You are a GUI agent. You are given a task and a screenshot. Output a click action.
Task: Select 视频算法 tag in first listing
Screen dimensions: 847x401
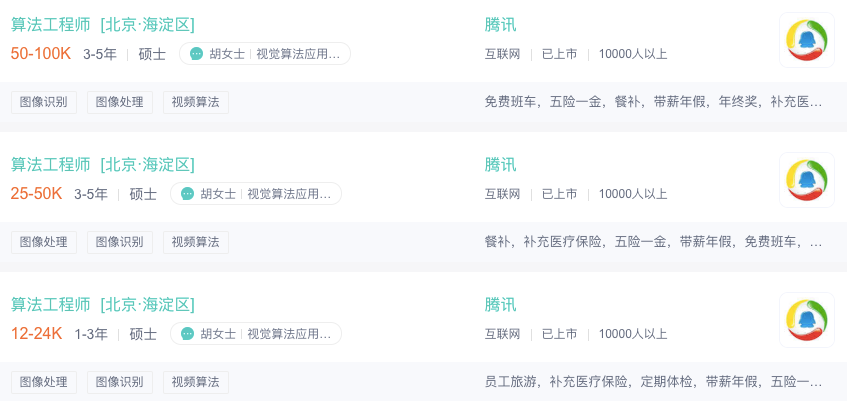pyautogui.click(x=196, y=102)
